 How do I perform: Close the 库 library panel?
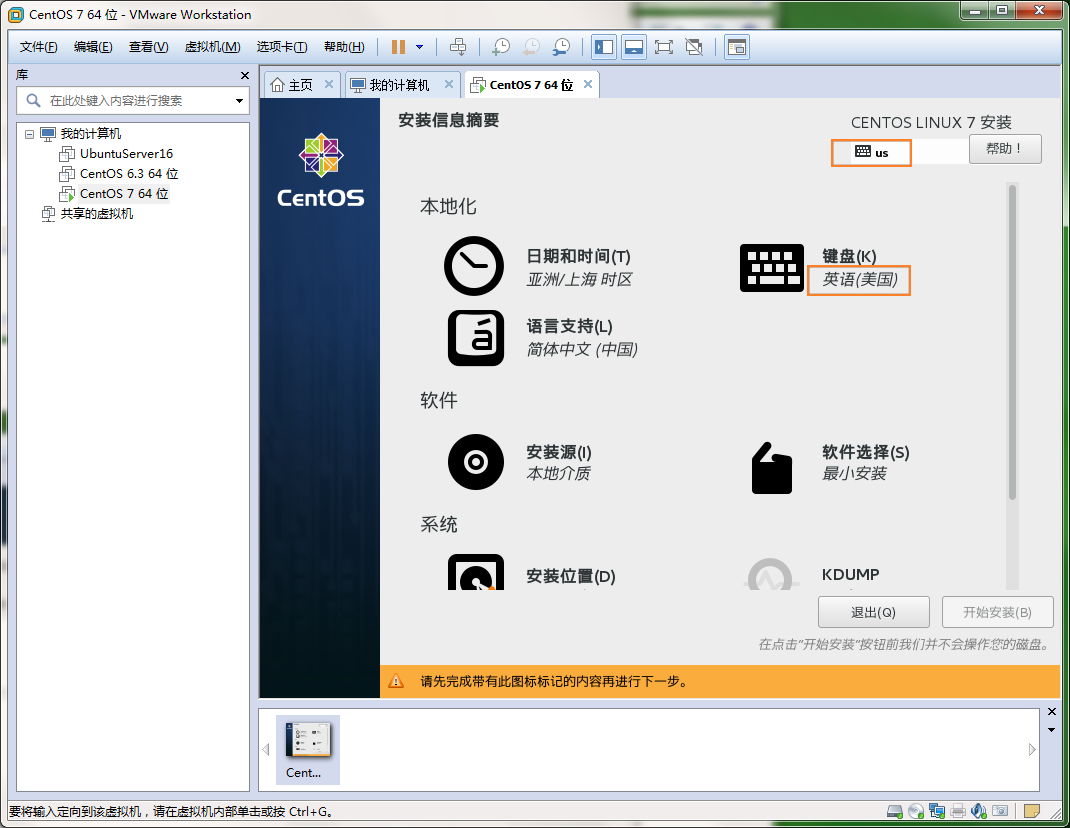245,76
